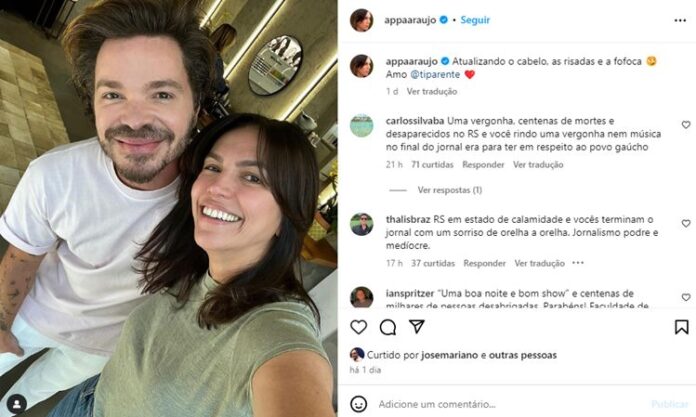Like thalisbraz's comment heart
The height and width of the screenshot is (417, 696).
tap(686, 223)
